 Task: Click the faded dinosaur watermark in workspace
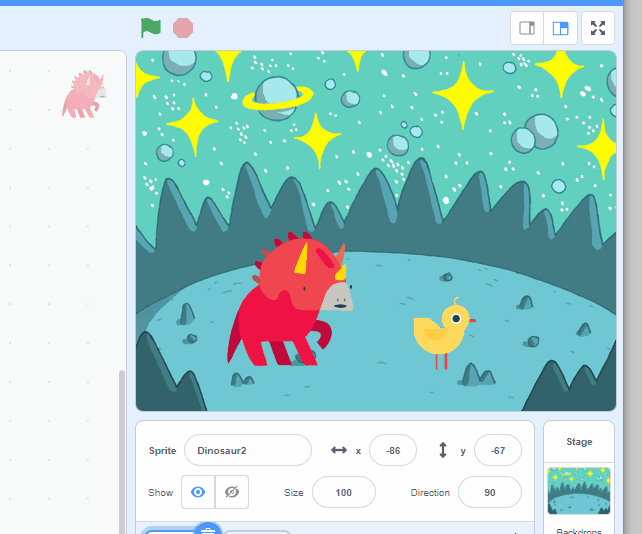coord(84,94)
